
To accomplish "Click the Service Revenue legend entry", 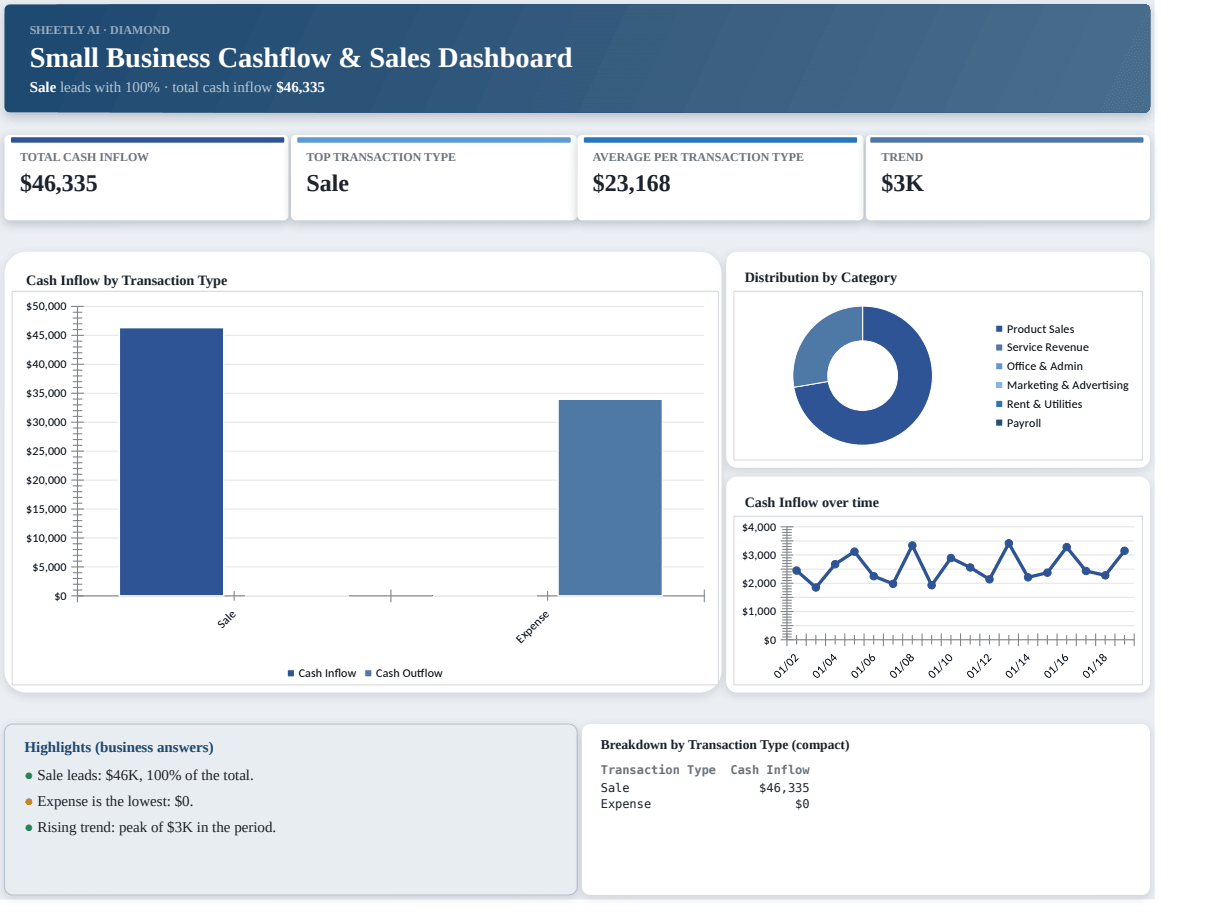I will tap(1042, 348).
